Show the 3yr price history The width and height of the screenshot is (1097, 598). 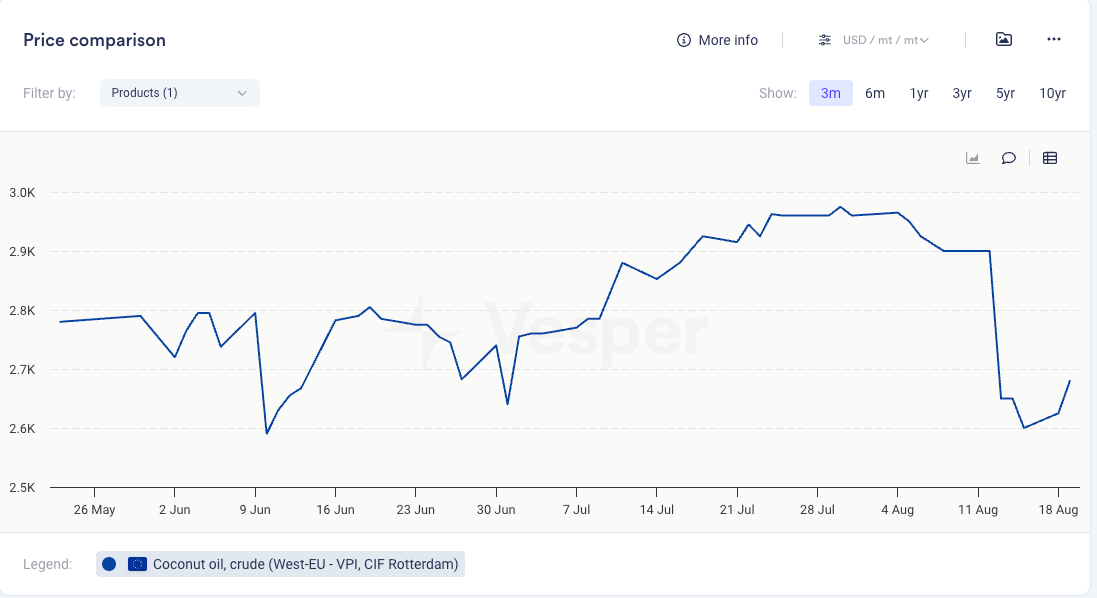pyautogui.click(x=962, y=93)
